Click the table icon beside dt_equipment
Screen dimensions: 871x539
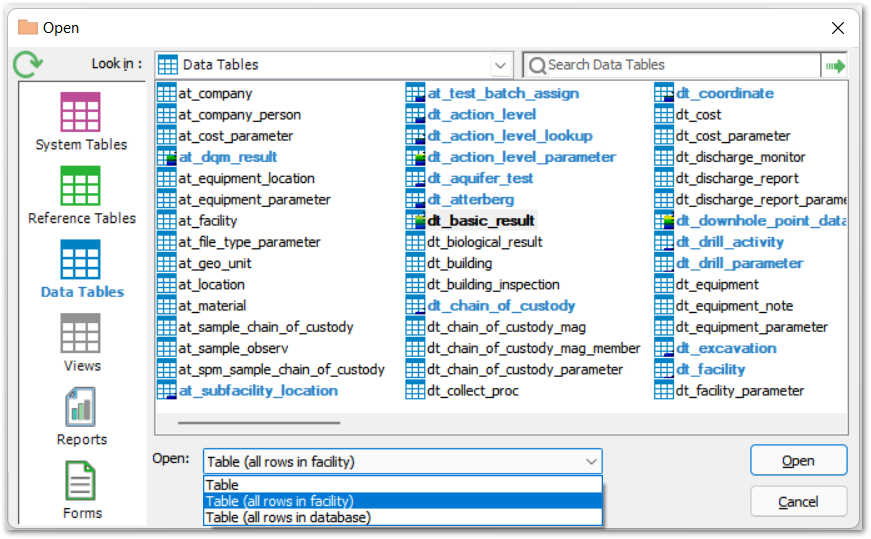(664, 284)
